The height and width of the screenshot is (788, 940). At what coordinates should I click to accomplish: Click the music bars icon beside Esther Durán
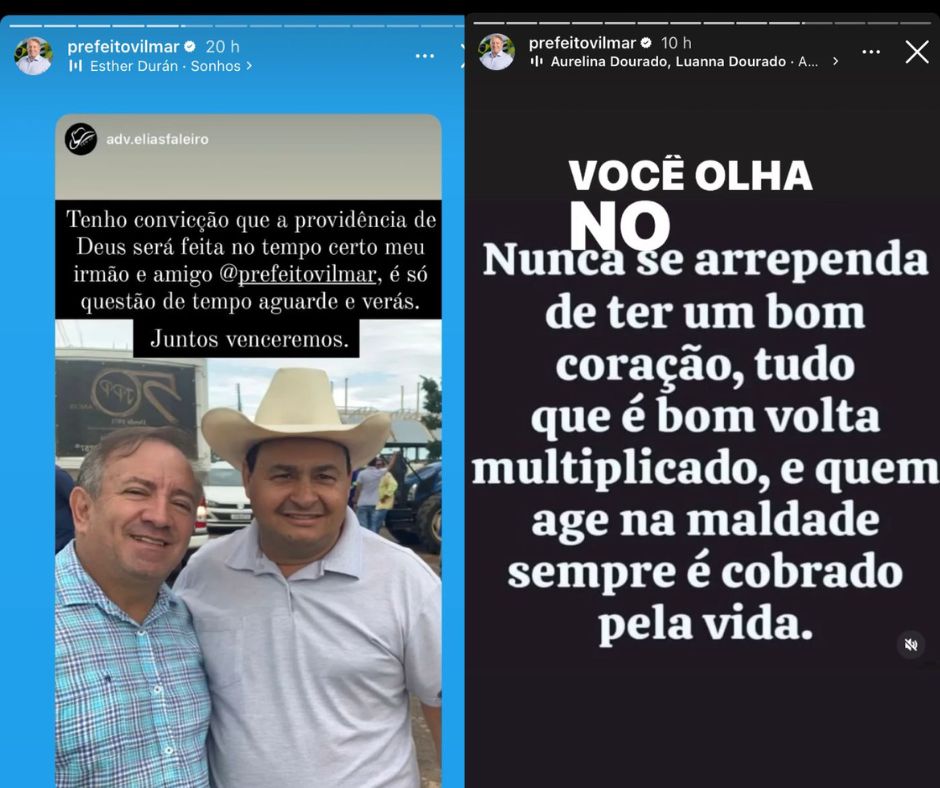point(76,66)
